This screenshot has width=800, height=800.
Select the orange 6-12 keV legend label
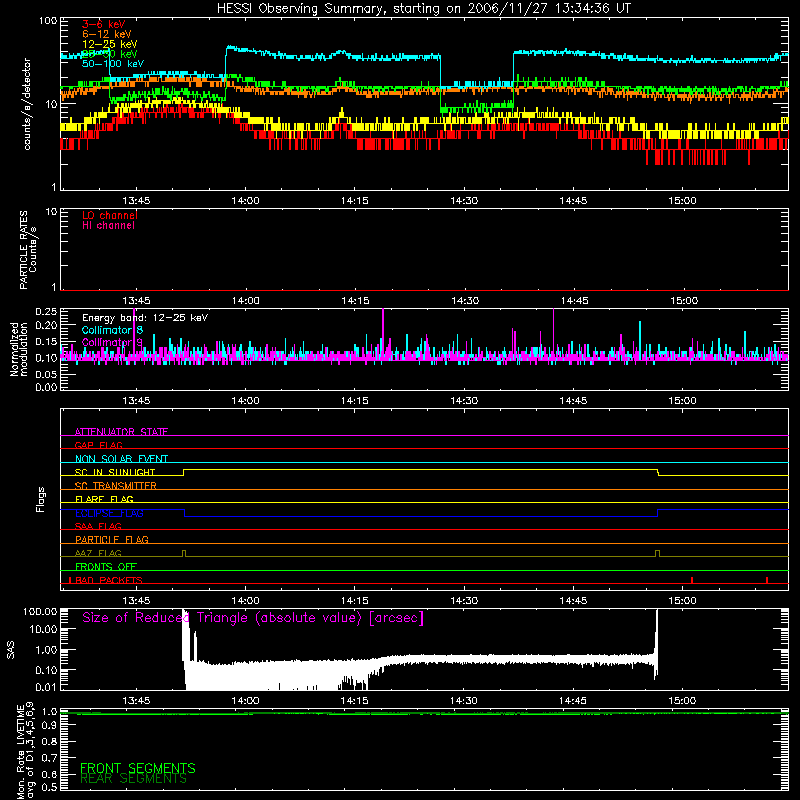[107, 34]
